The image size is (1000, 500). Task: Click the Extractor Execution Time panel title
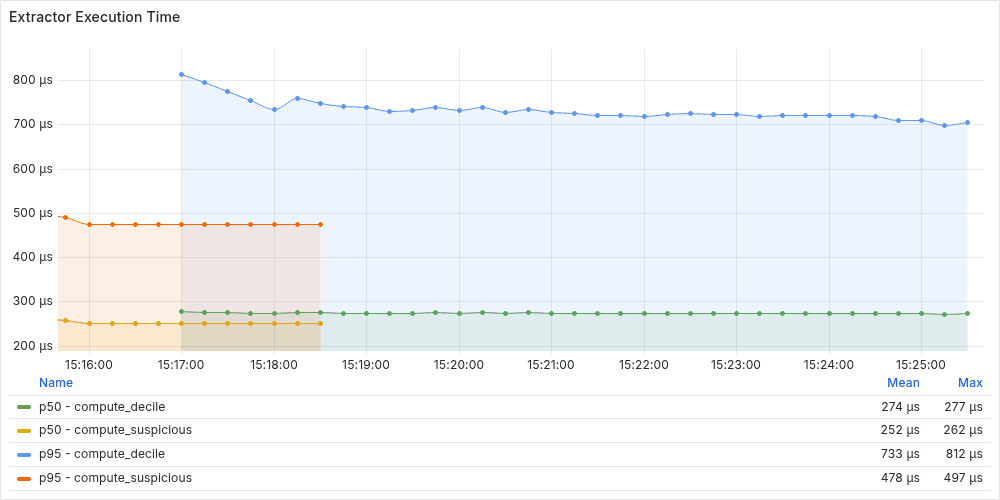94,17
